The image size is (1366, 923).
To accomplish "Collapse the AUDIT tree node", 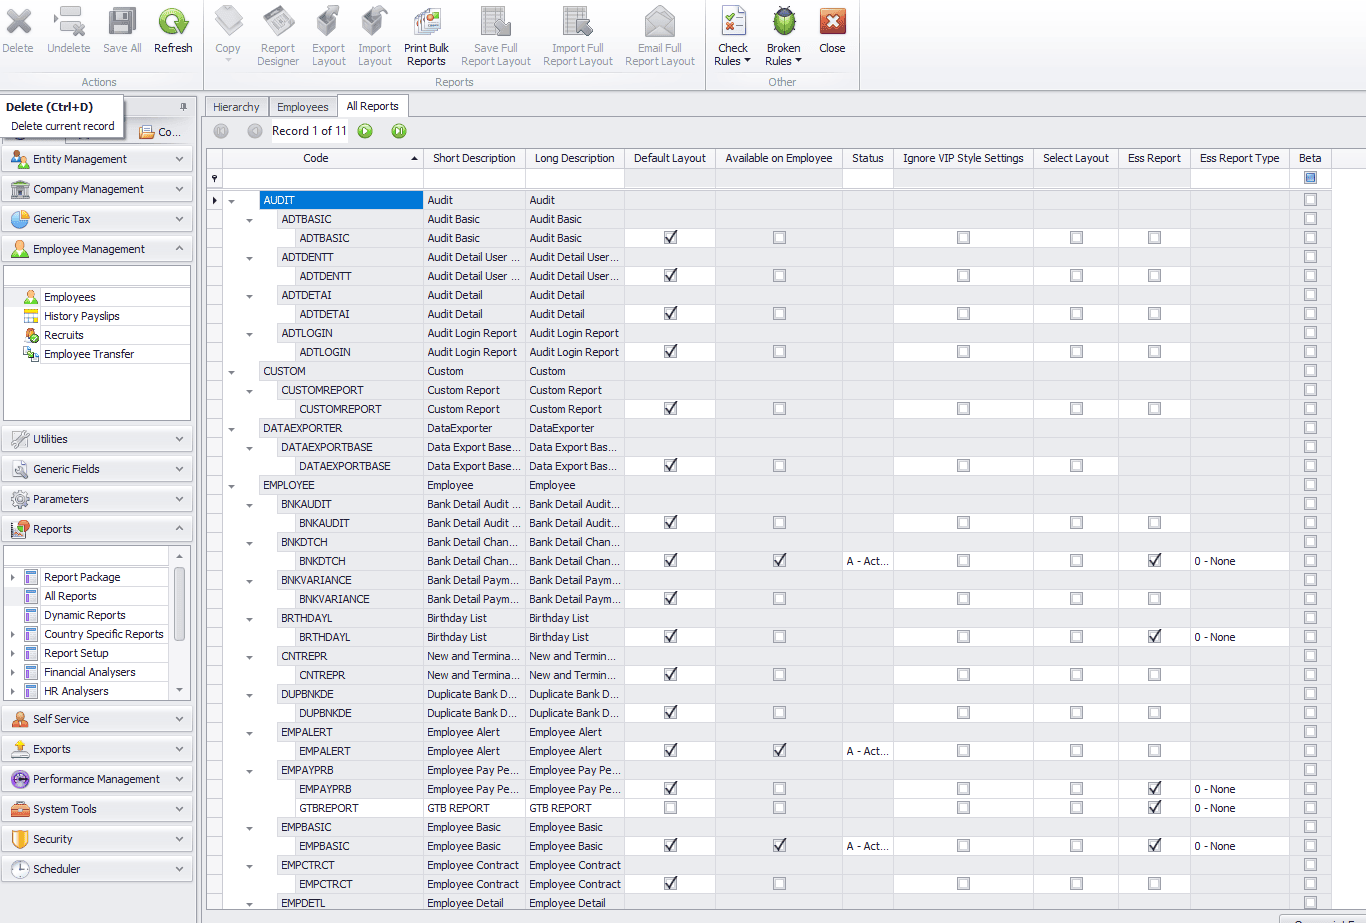I will [232, 201].
